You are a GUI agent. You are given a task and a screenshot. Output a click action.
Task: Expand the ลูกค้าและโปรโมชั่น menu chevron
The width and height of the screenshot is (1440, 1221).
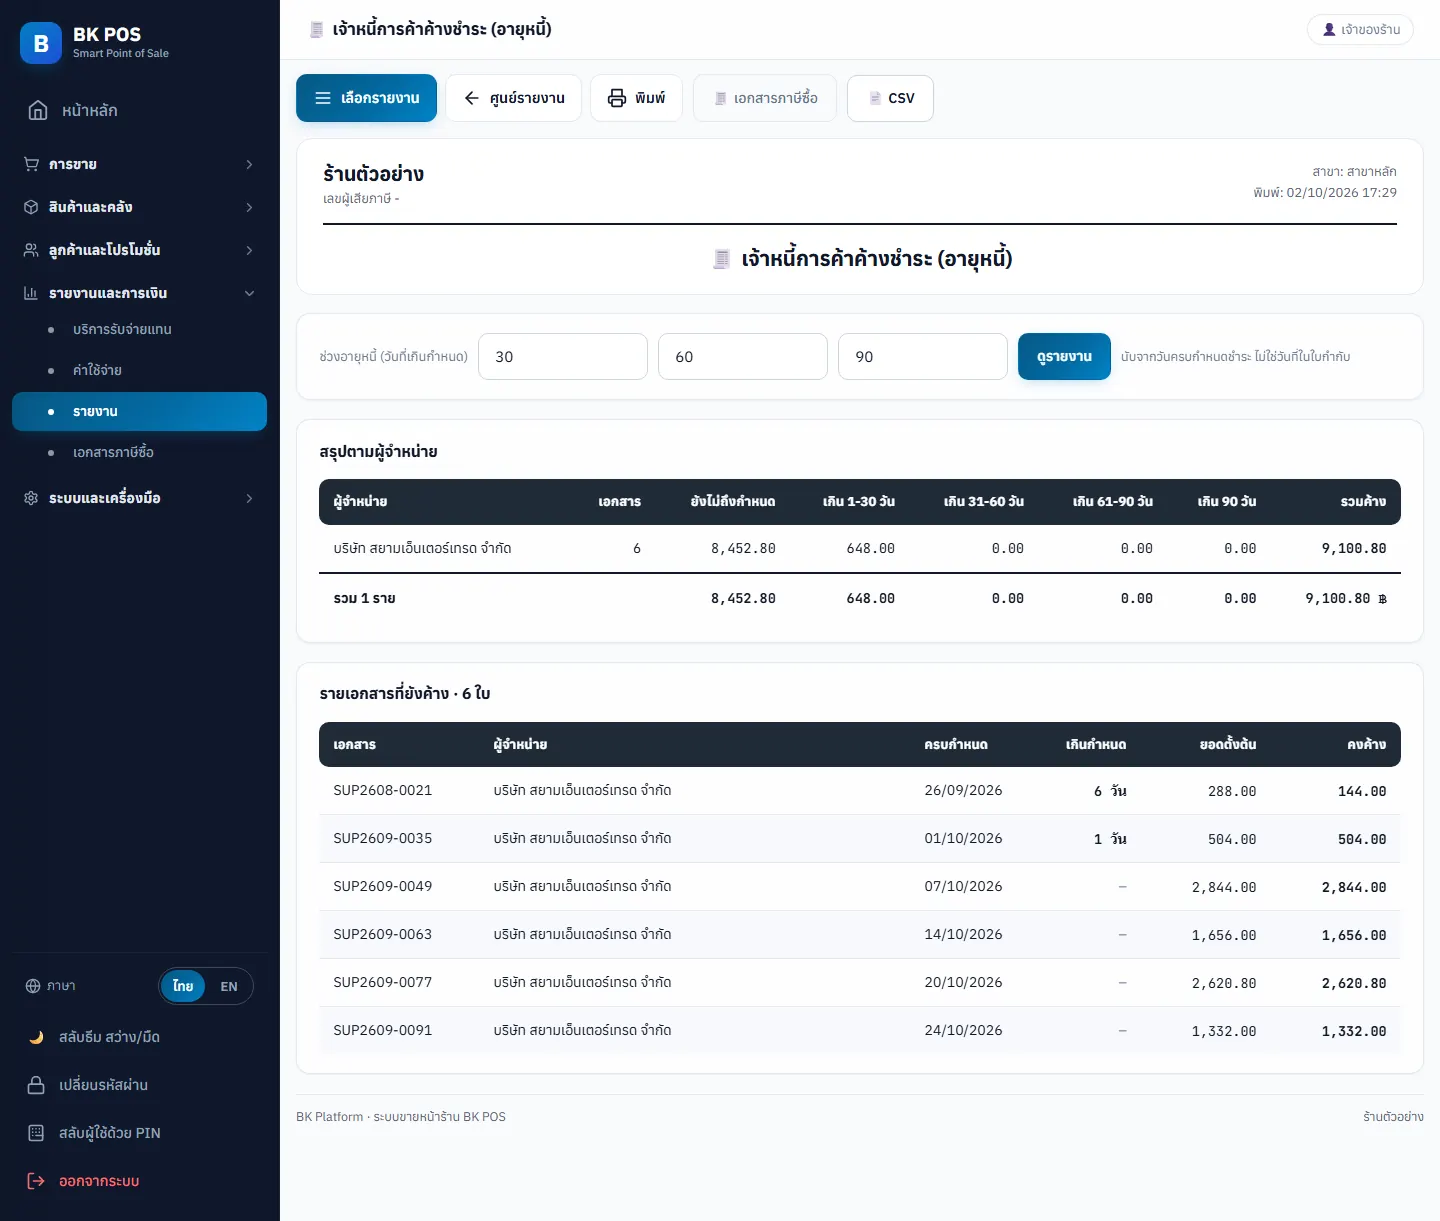[x=249, y=250]
